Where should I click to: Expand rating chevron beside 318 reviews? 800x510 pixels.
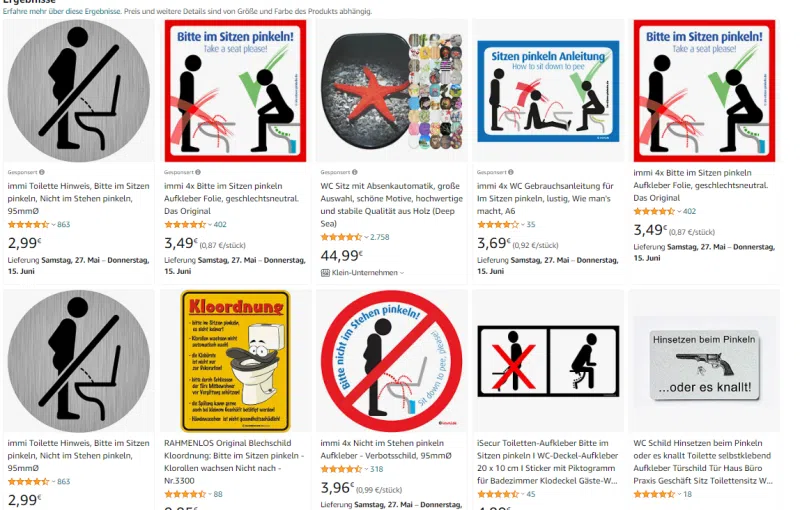click(x=366, y=469)
